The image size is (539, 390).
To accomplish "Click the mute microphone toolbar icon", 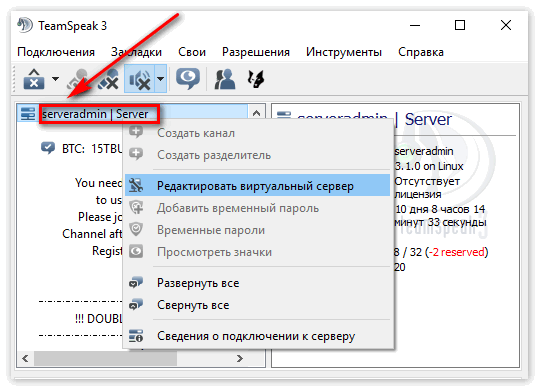I will [x=108, y=79].
